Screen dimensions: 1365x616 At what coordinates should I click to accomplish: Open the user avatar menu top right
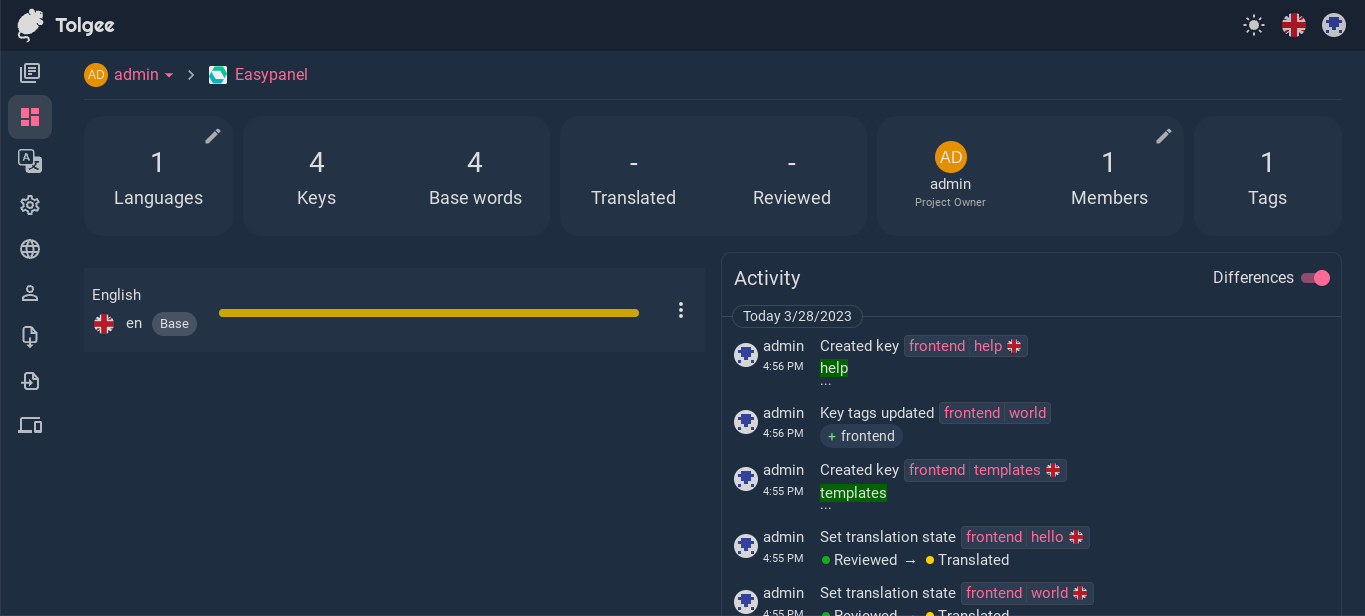point(1334,24)
